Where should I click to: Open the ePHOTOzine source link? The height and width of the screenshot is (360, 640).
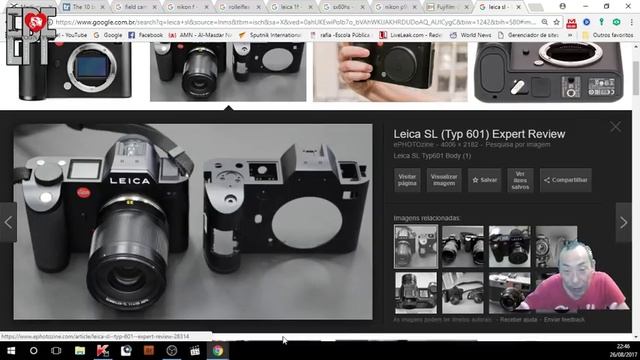tap(415, 144)
